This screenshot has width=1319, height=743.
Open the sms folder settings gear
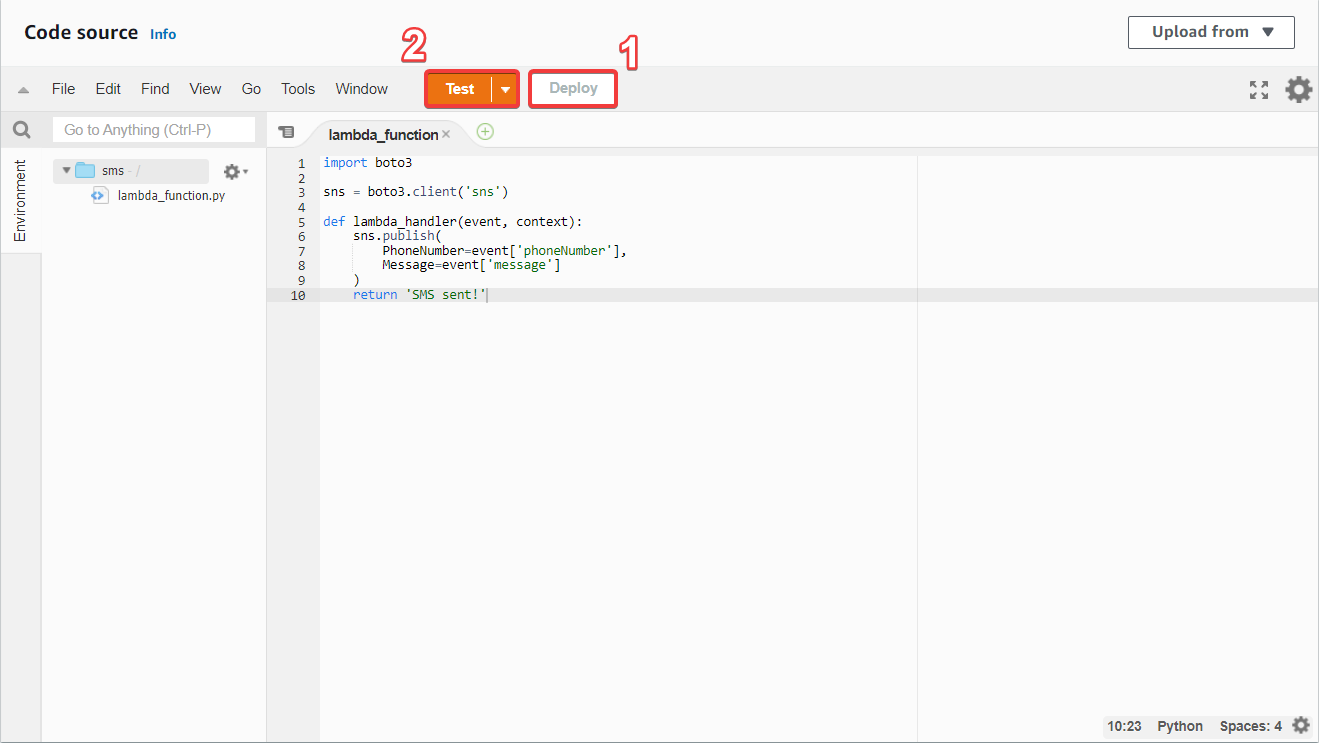235,172
